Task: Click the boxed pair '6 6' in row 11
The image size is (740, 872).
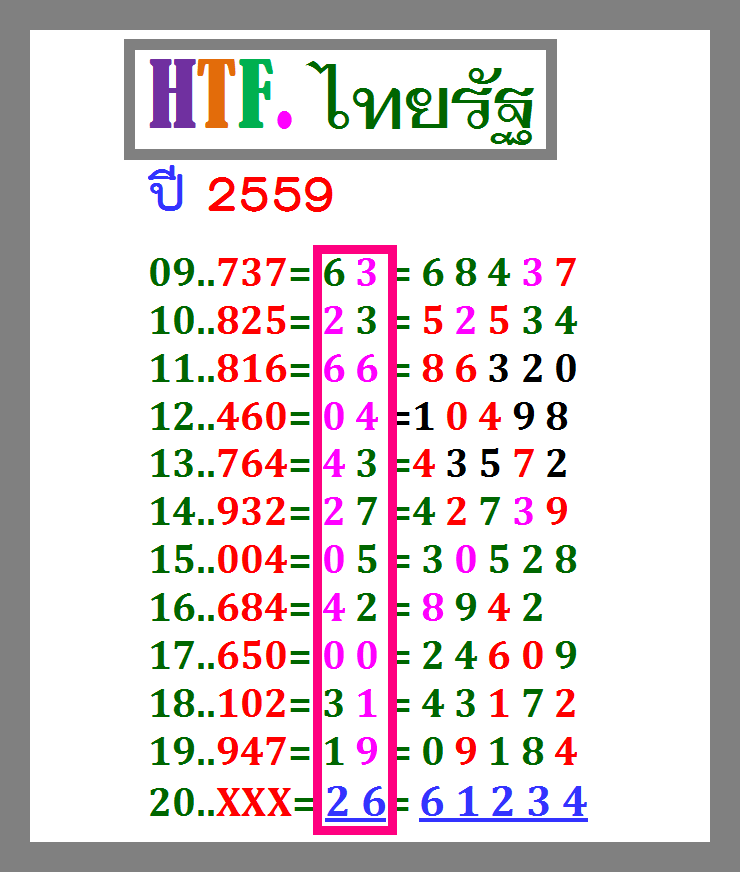Action: click(x=350, y=368)
